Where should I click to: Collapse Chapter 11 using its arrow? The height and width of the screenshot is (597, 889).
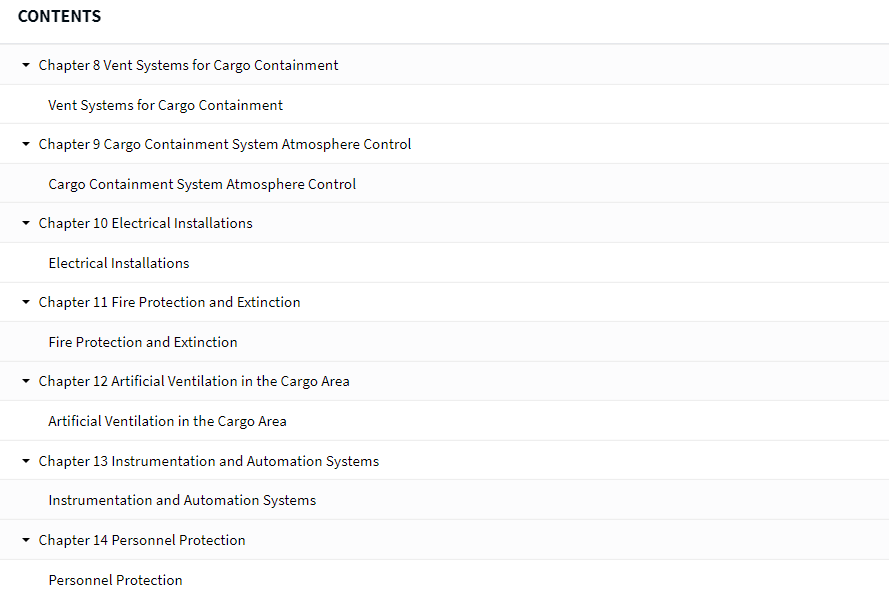(25, 302)
